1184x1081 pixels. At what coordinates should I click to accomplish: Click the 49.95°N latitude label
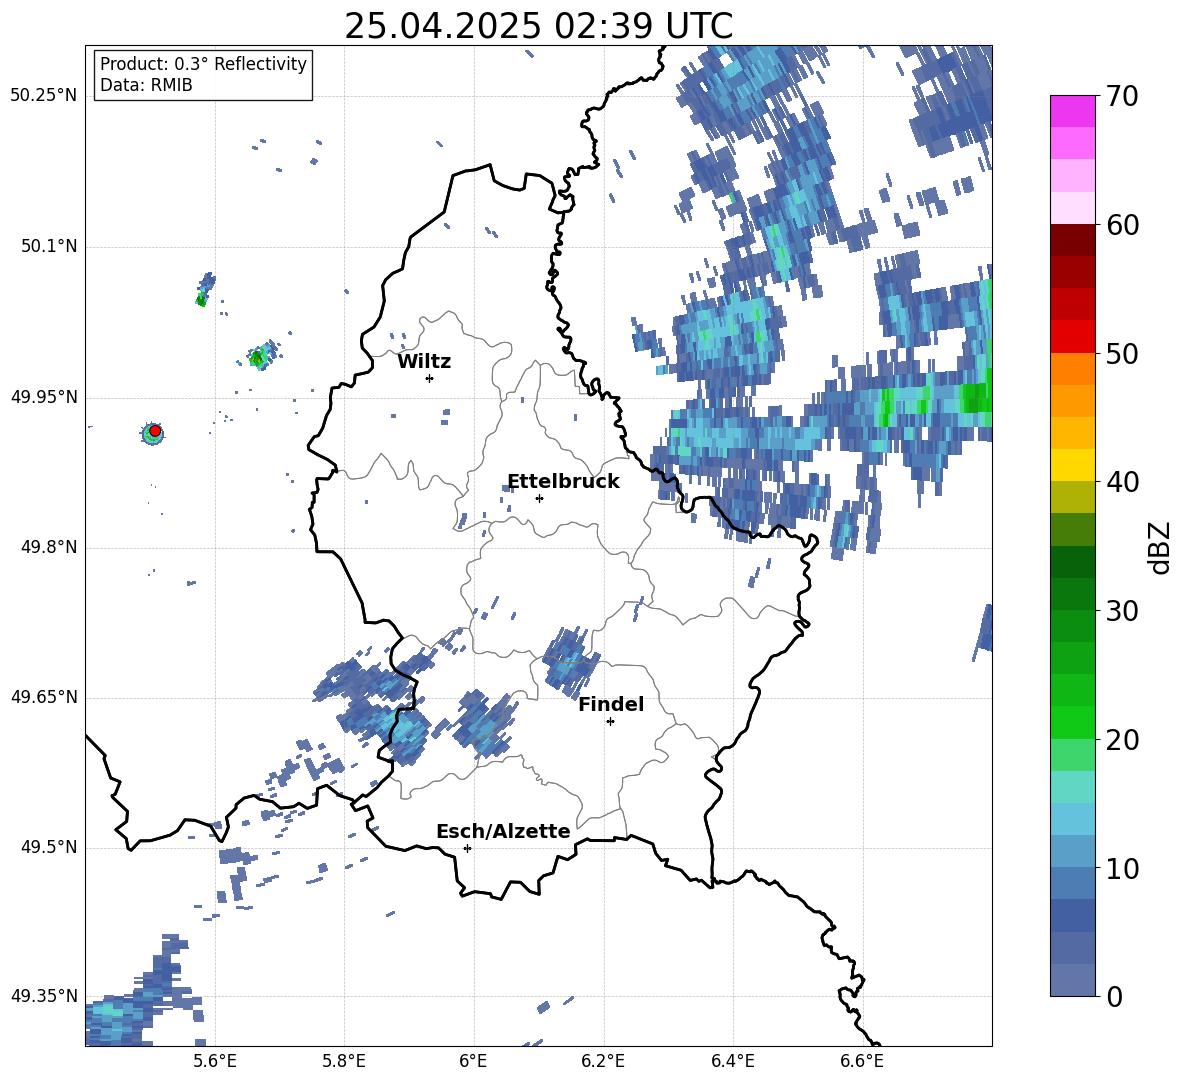point(44,396)
